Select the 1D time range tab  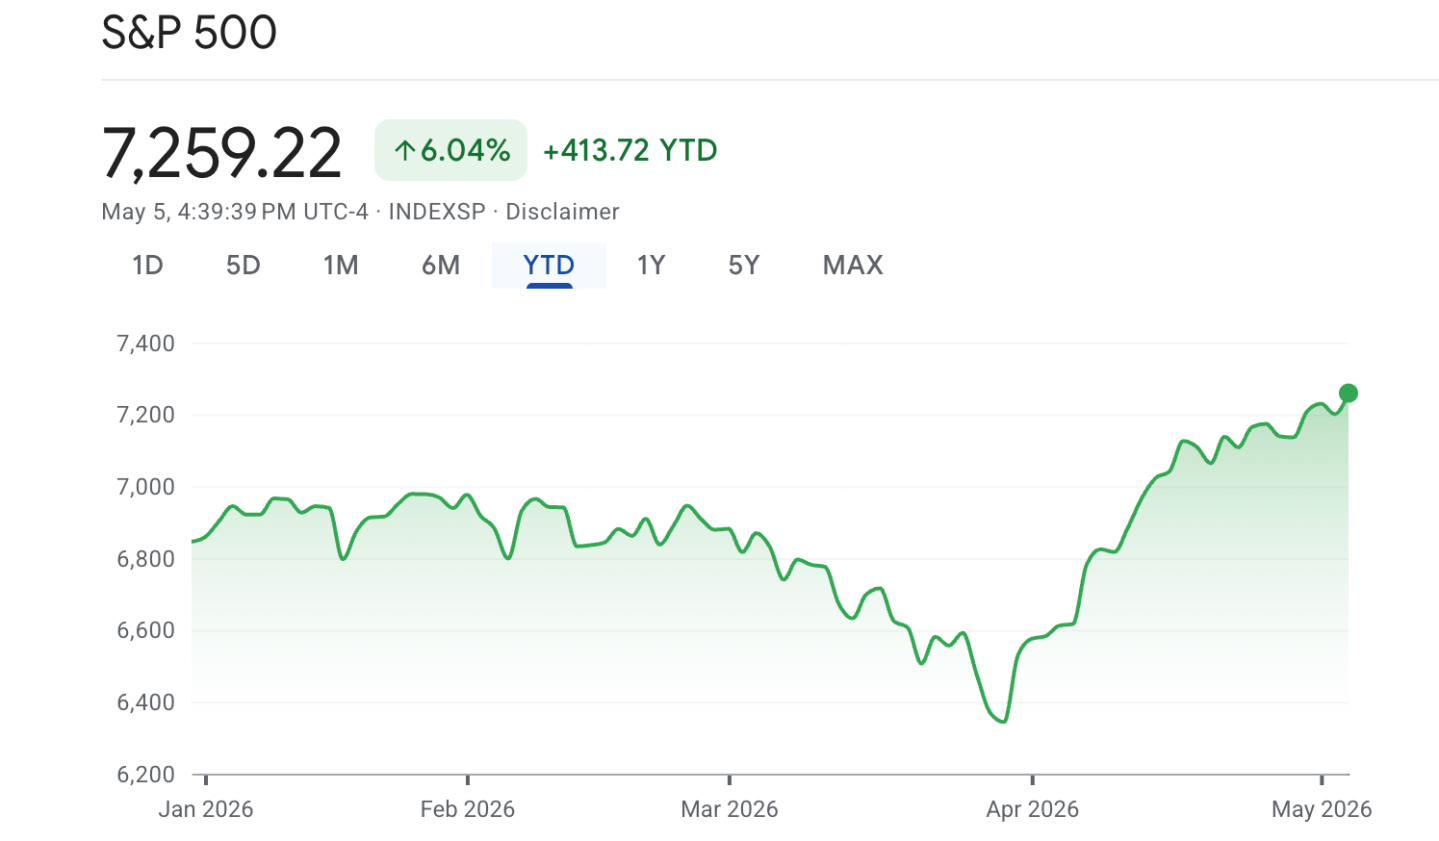click(148, 265)
